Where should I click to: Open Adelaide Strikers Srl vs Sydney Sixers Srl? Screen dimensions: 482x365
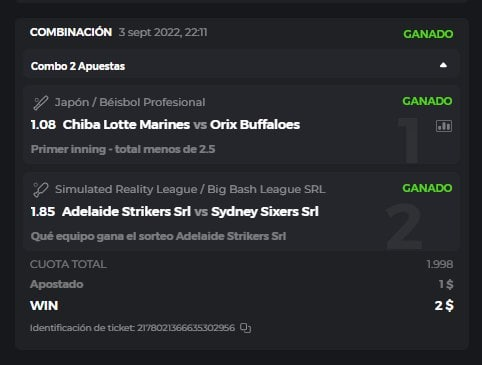point(190,212)
